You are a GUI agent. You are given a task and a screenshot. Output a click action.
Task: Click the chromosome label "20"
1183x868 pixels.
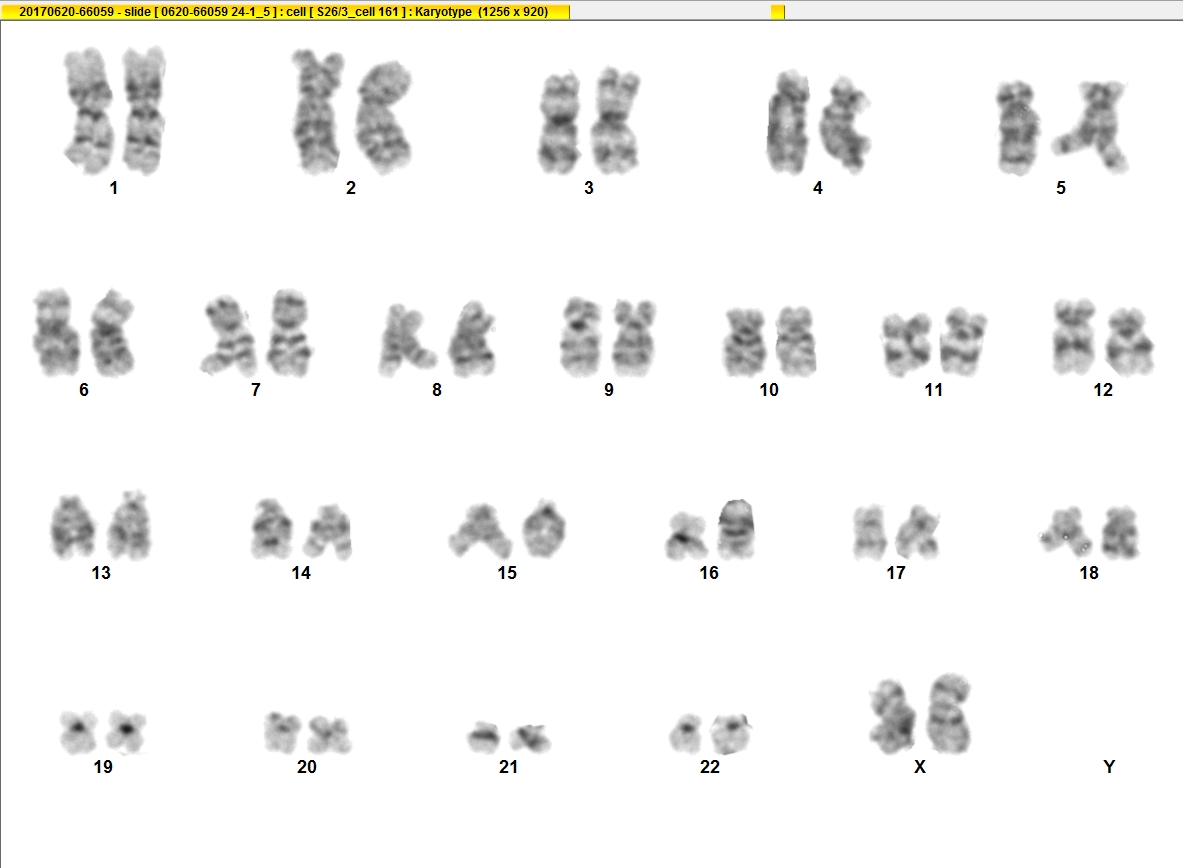[306, 768]
